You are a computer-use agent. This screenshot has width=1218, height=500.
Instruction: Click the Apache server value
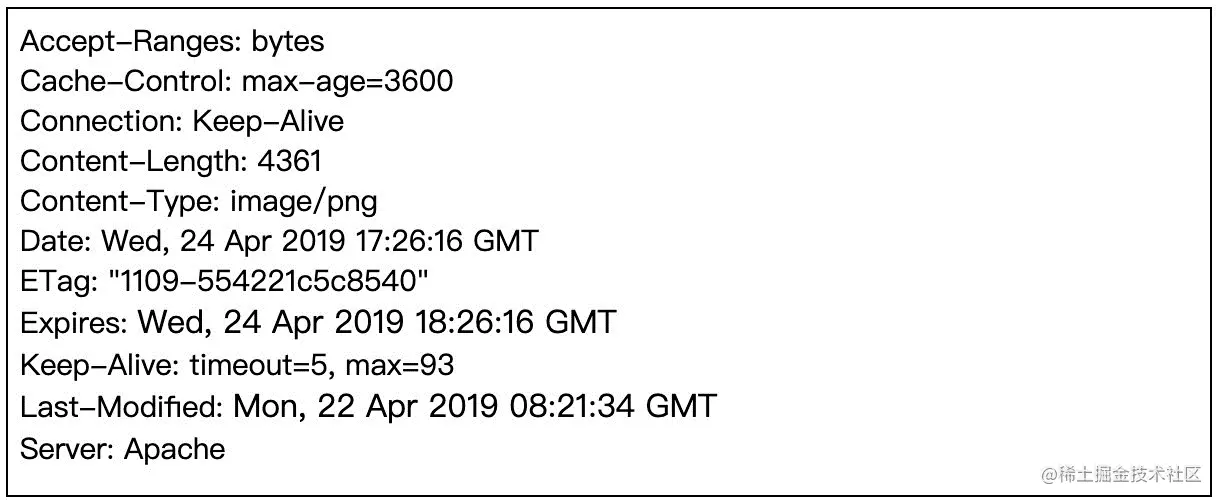coord(175,448)
